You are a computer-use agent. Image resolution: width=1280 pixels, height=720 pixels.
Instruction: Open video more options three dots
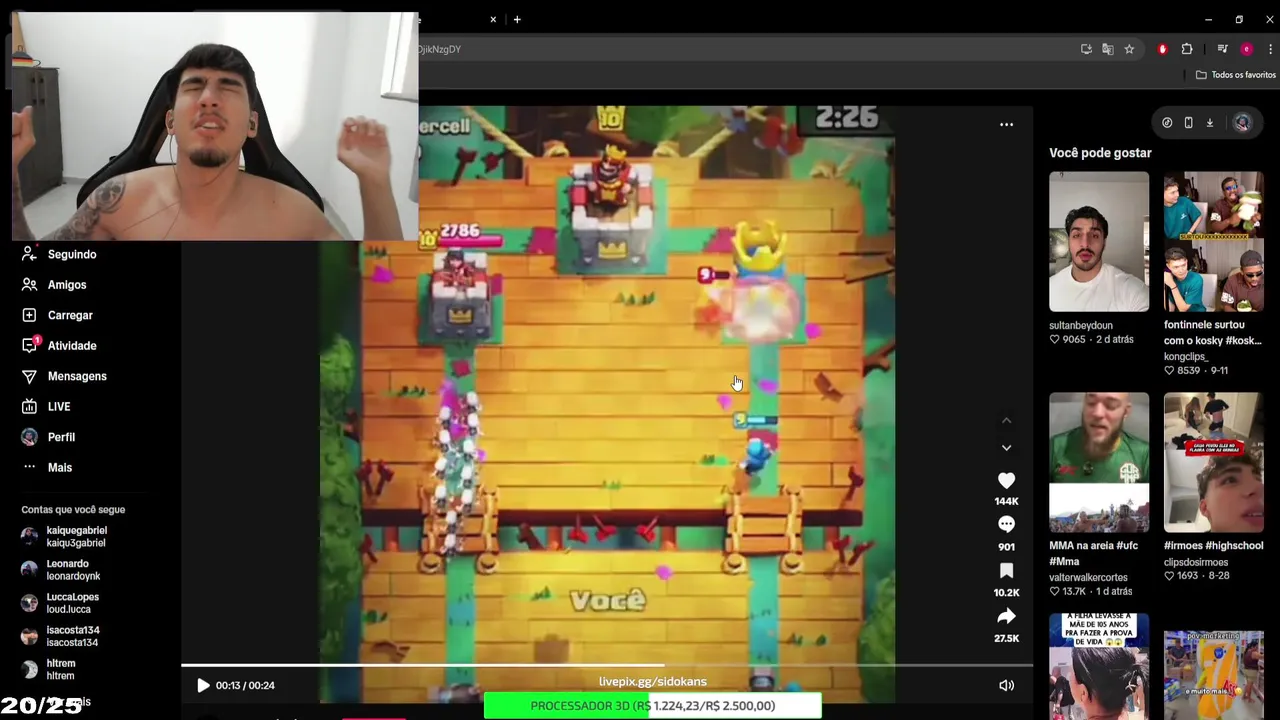click(1006, 125)
